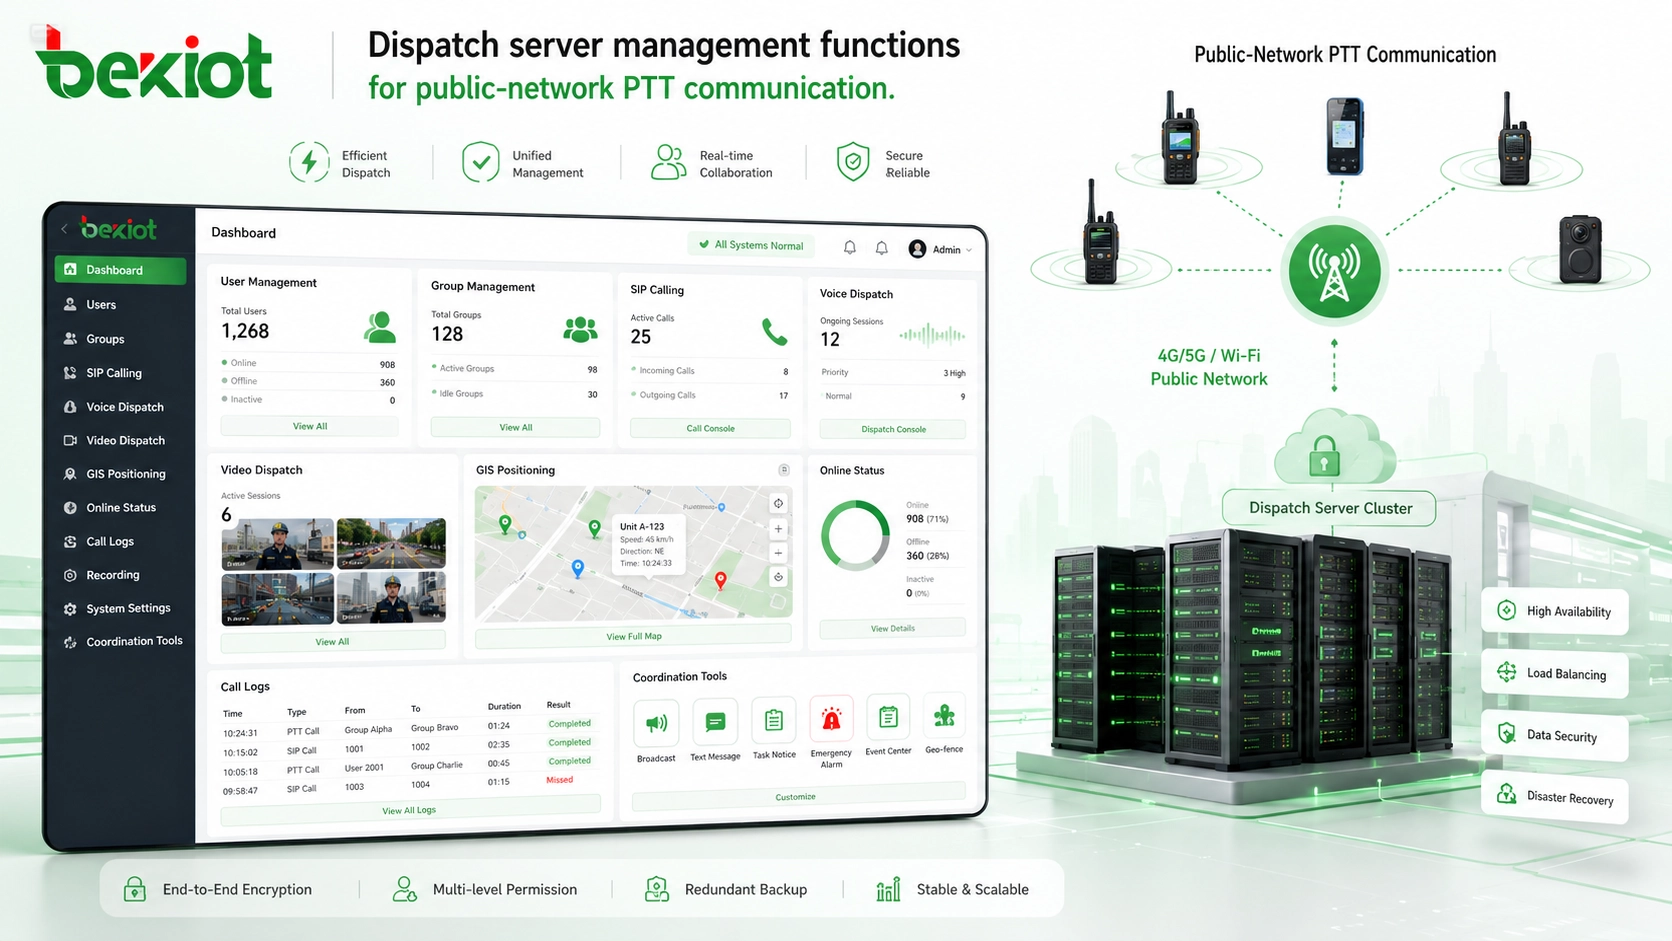1672x941 pixels.
Task: Open bottom-right video officer thumbnail
Action: click(391, 598)
